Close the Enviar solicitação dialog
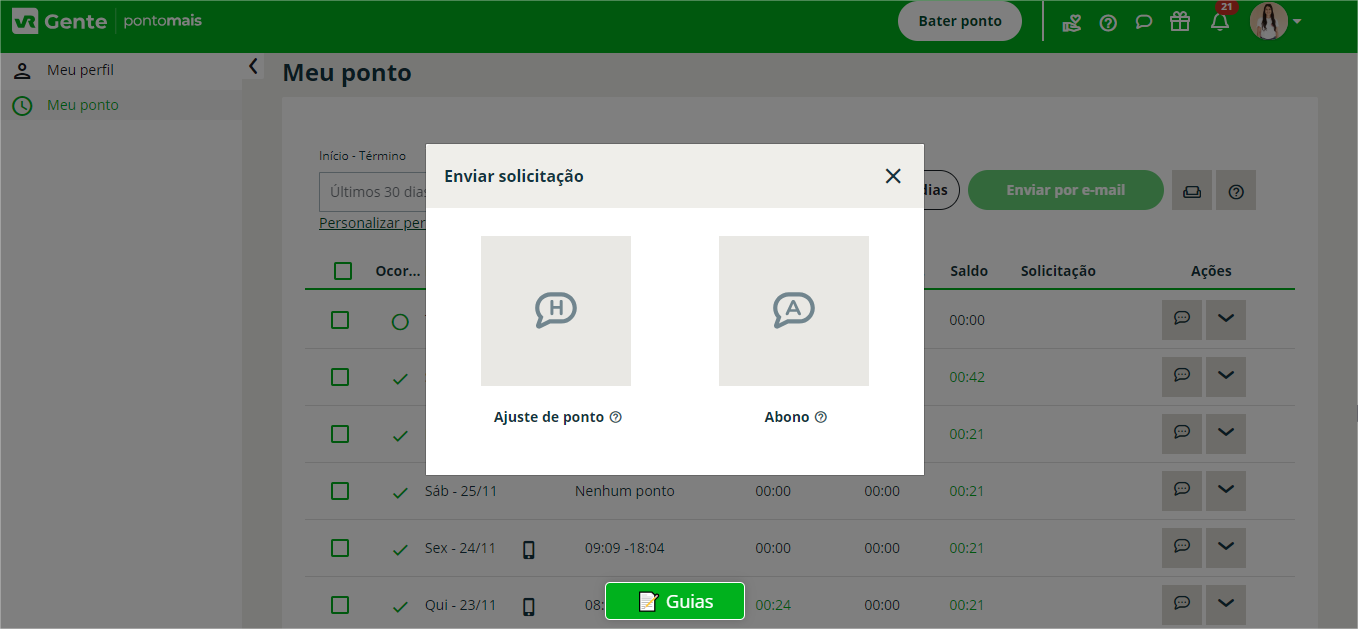The height and width of the screenshot is (629, 1358). coord(893,176)
